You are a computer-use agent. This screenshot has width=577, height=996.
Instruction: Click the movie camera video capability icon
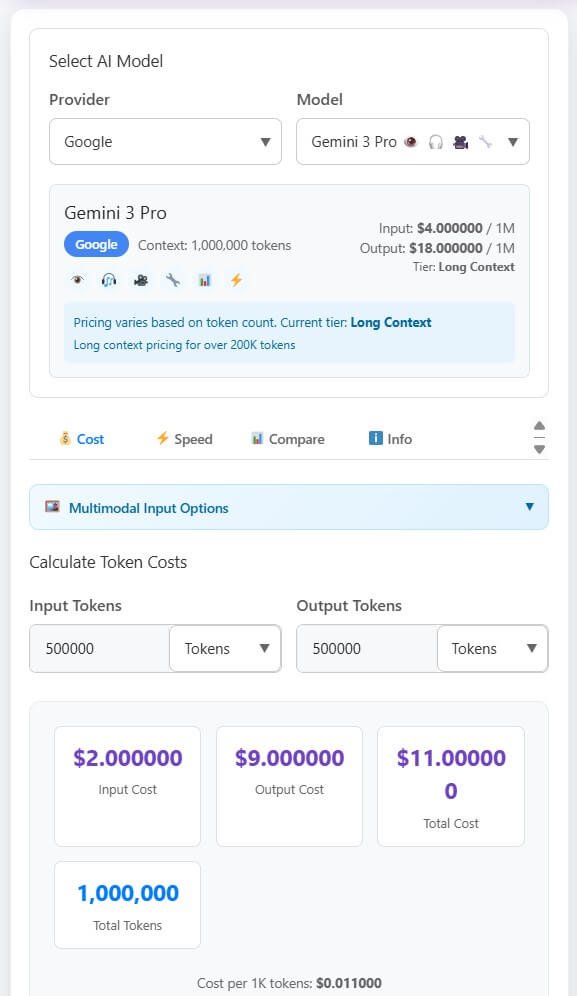click(x=140, y=280)
